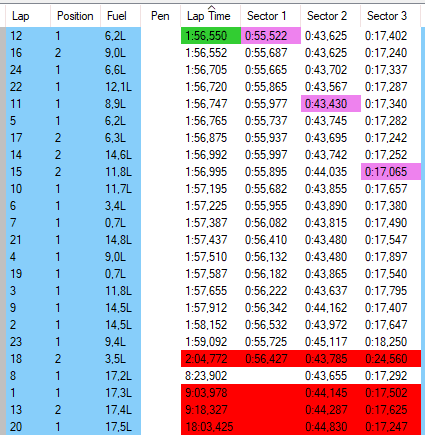
Task: Click fuel value 14,6L
Action: point(118,155)
